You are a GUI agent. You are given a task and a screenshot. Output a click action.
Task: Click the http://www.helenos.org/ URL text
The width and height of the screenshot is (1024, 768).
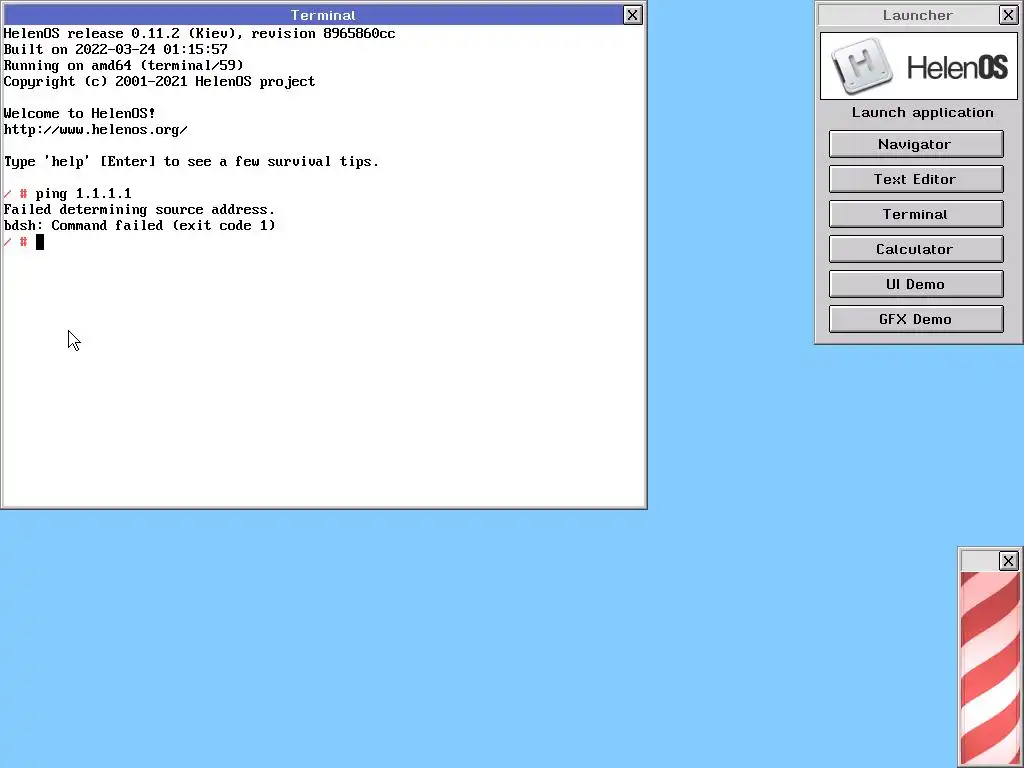[x=95, y=129]
